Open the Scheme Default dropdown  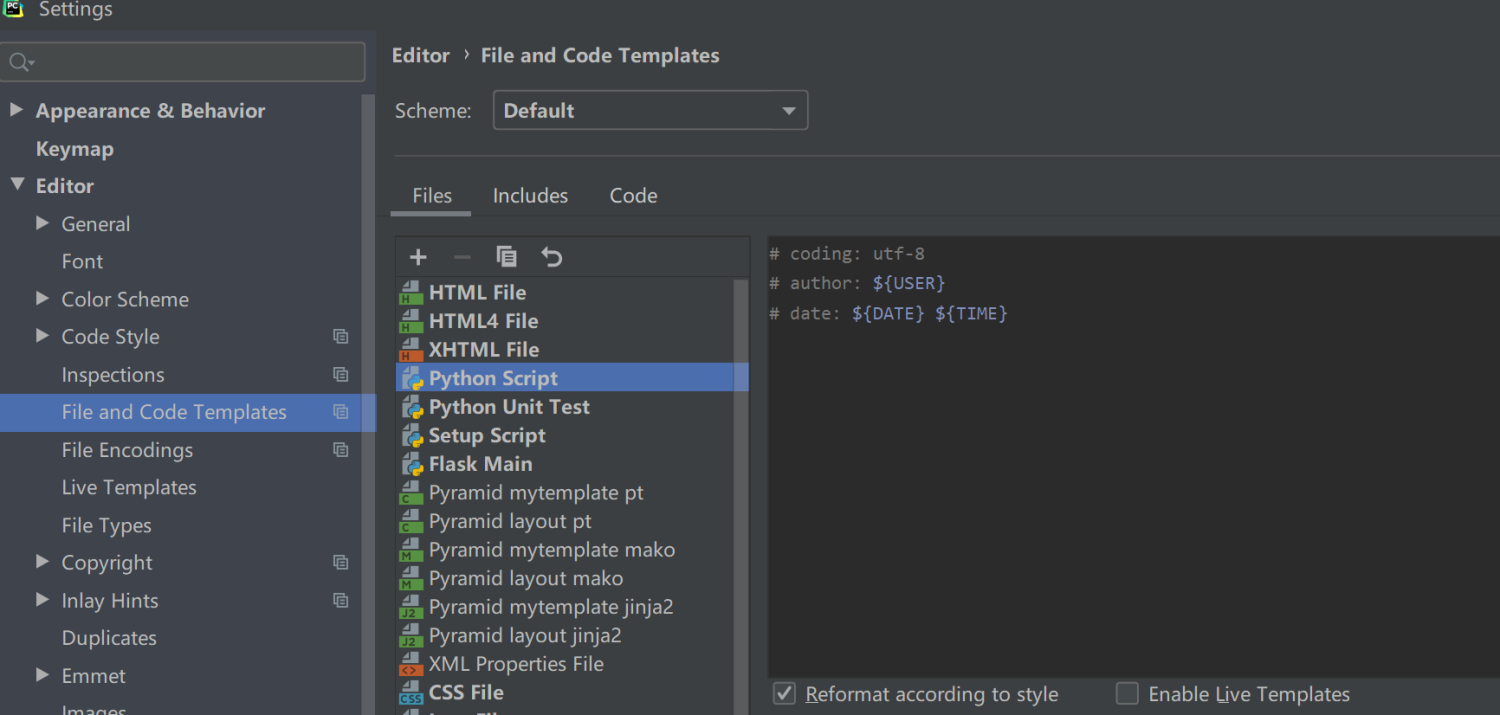coord(650,111)
